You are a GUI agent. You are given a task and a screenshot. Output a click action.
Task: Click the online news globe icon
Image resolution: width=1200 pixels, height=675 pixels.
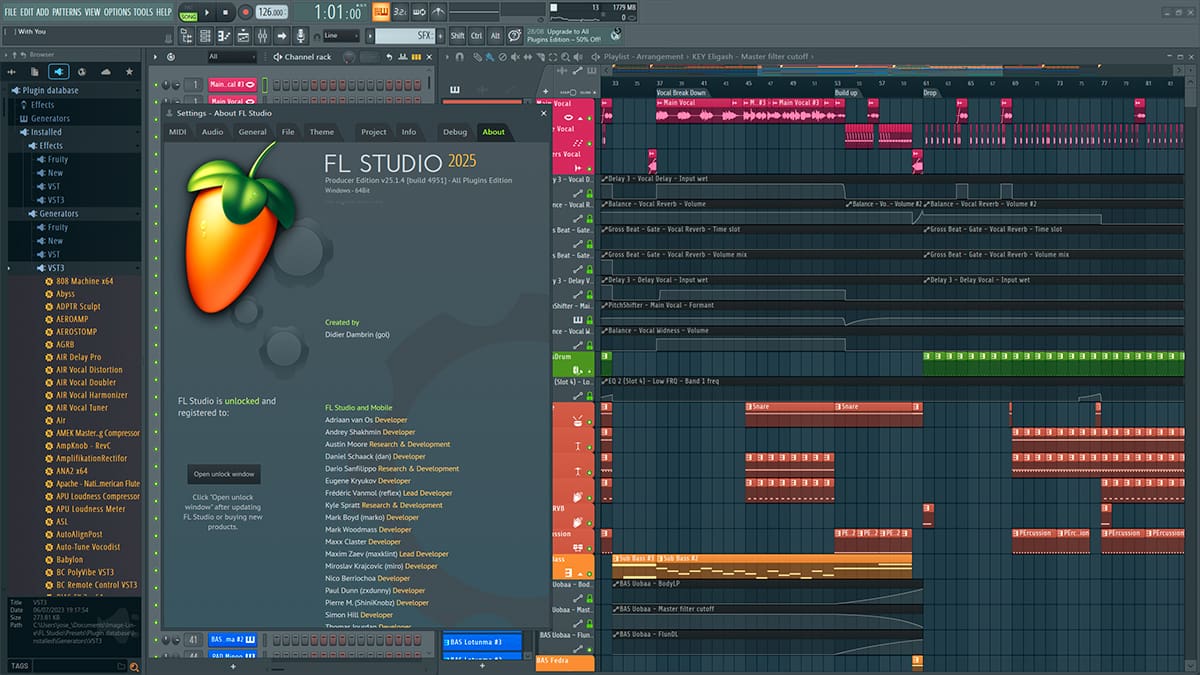click(x=614, y=36)
